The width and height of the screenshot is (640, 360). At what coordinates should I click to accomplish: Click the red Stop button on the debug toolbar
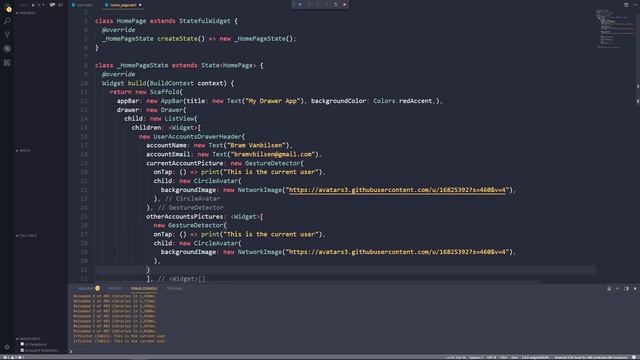[x=344, y=4]
